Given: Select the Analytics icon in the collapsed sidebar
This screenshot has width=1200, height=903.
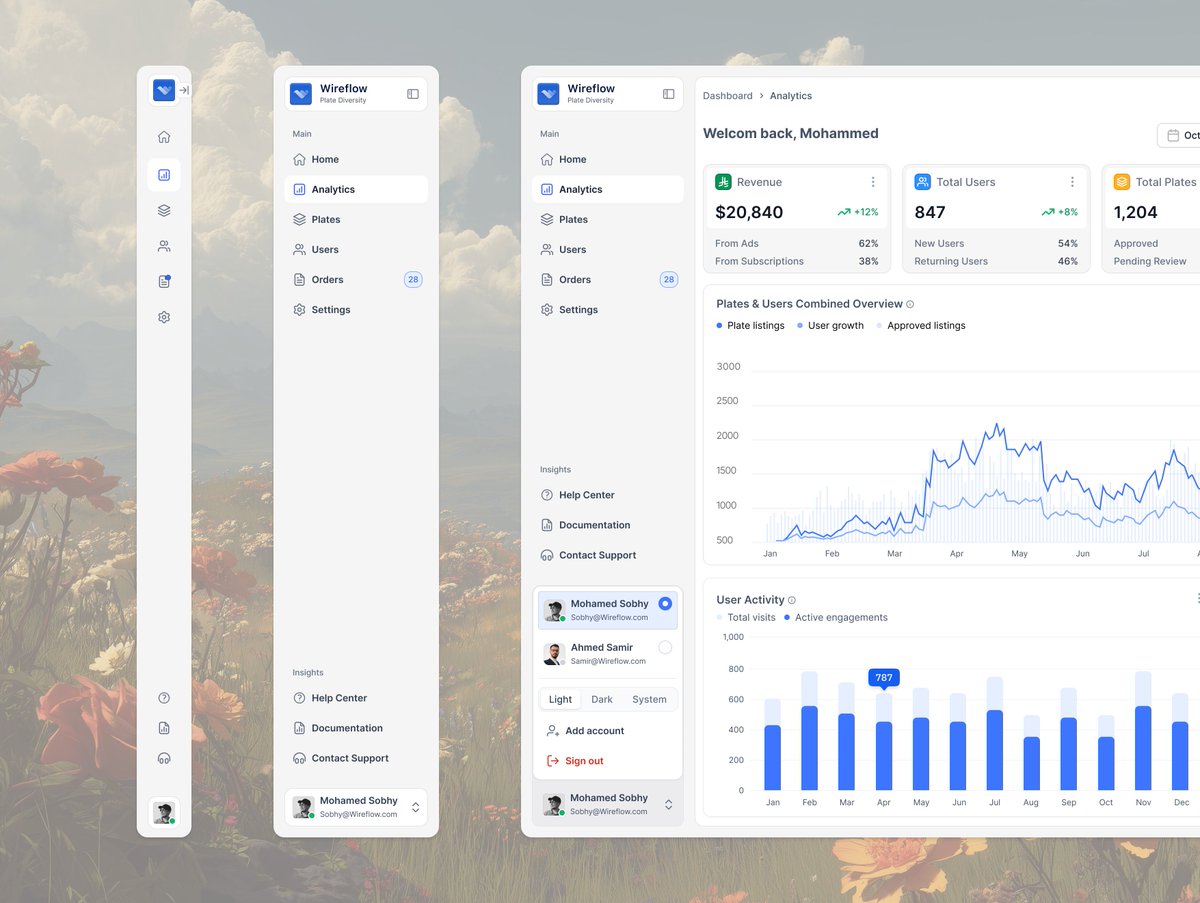Looking at the screenshot, I should tap(164, 175).
